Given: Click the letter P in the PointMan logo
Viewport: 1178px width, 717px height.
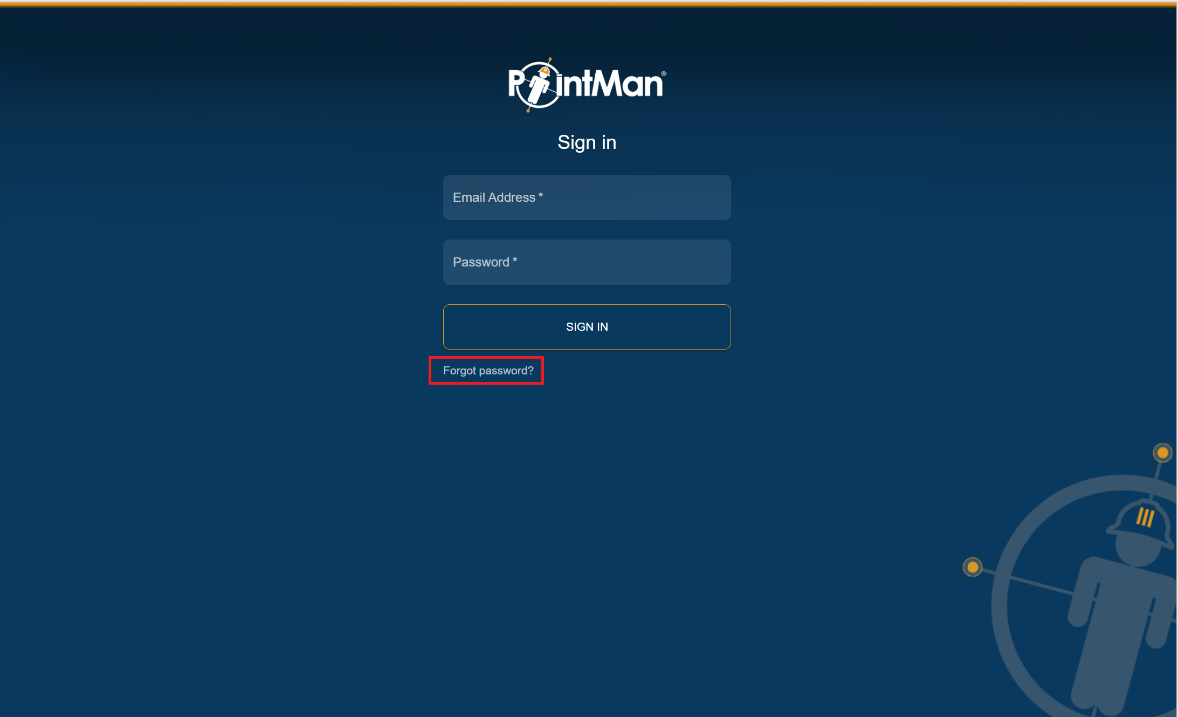Looking at the screenshot, I should [x=517, y=85].
